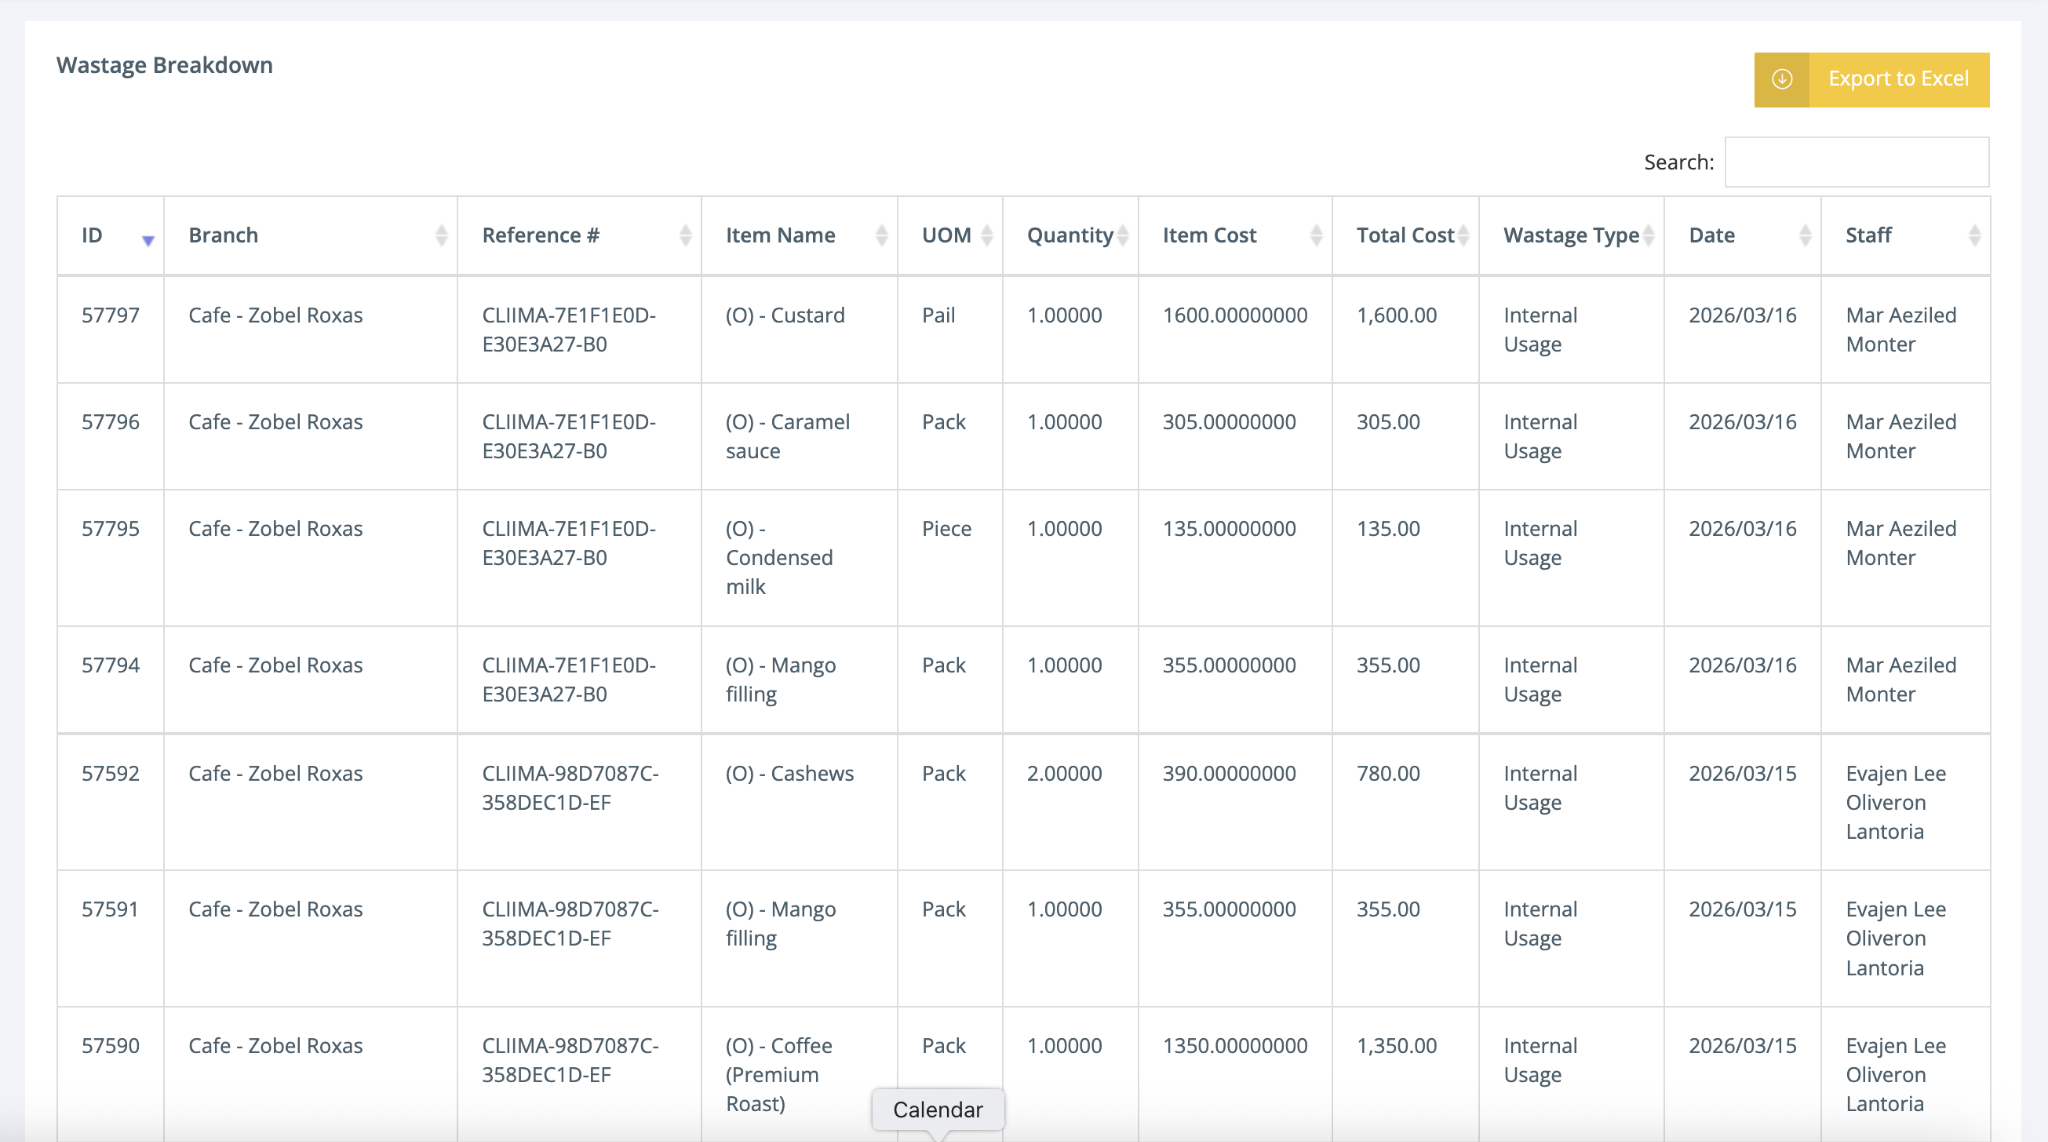This screenshot has width=2048, height=1142.
Task: Sort table by ID column arrow
Action: [148, 239]
